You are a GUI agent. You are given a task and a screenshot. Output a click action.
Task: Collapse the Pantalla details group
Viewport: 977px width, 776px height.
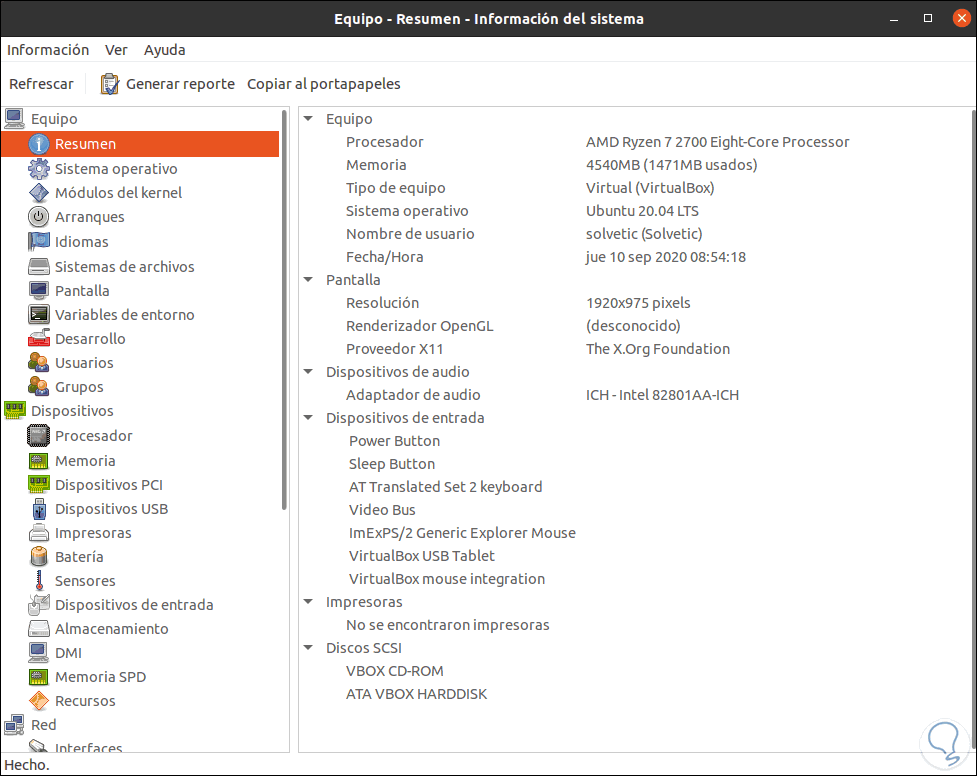(x=310, y=280)
